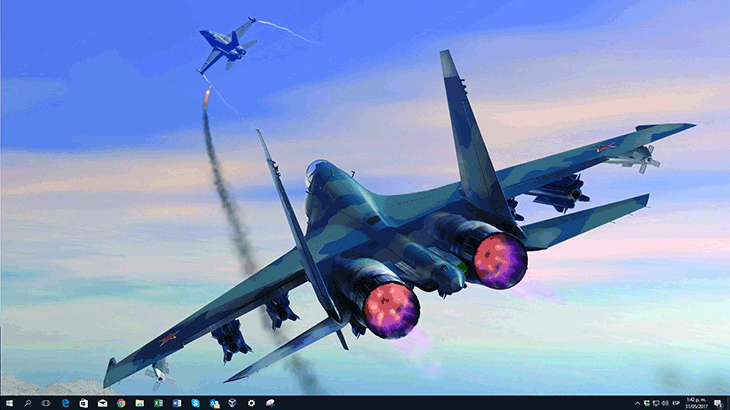The width and height of the screenshot is (730, 410).
Task: Switch input language via ESP indicator
Action: click(676, 403)
